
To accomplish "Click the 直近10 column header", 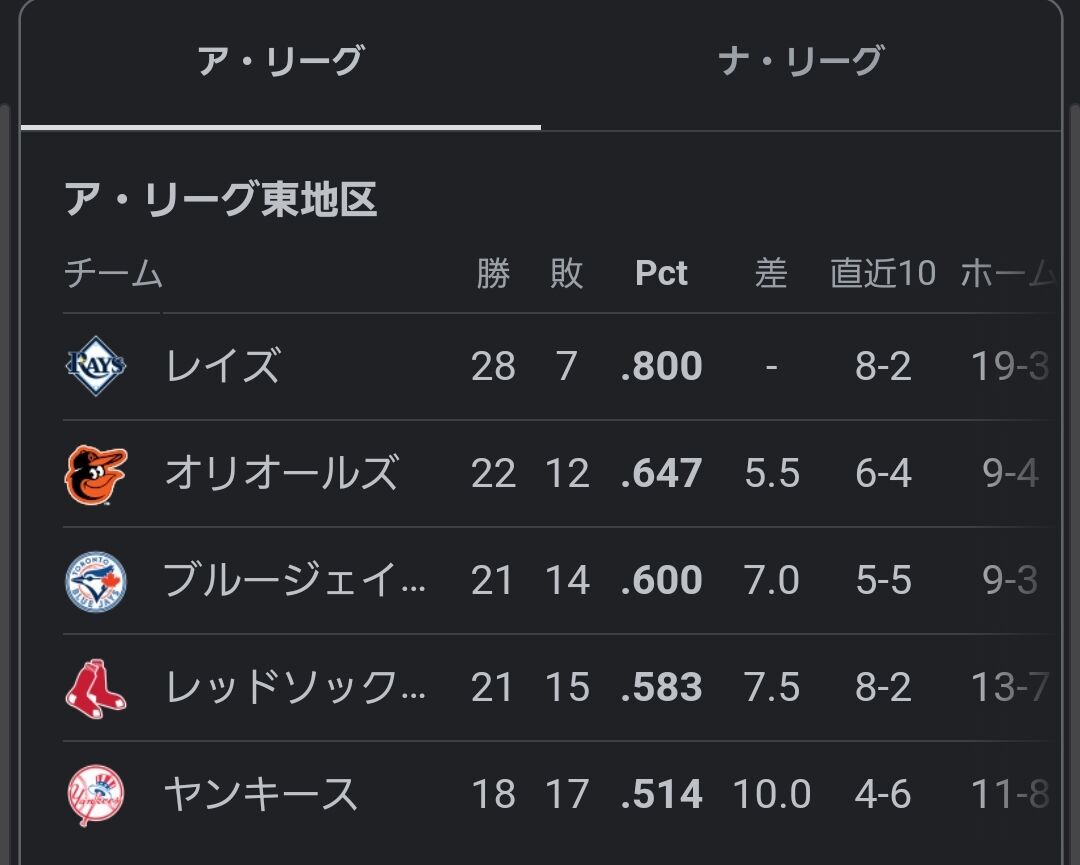I will (x=882, y=274).
